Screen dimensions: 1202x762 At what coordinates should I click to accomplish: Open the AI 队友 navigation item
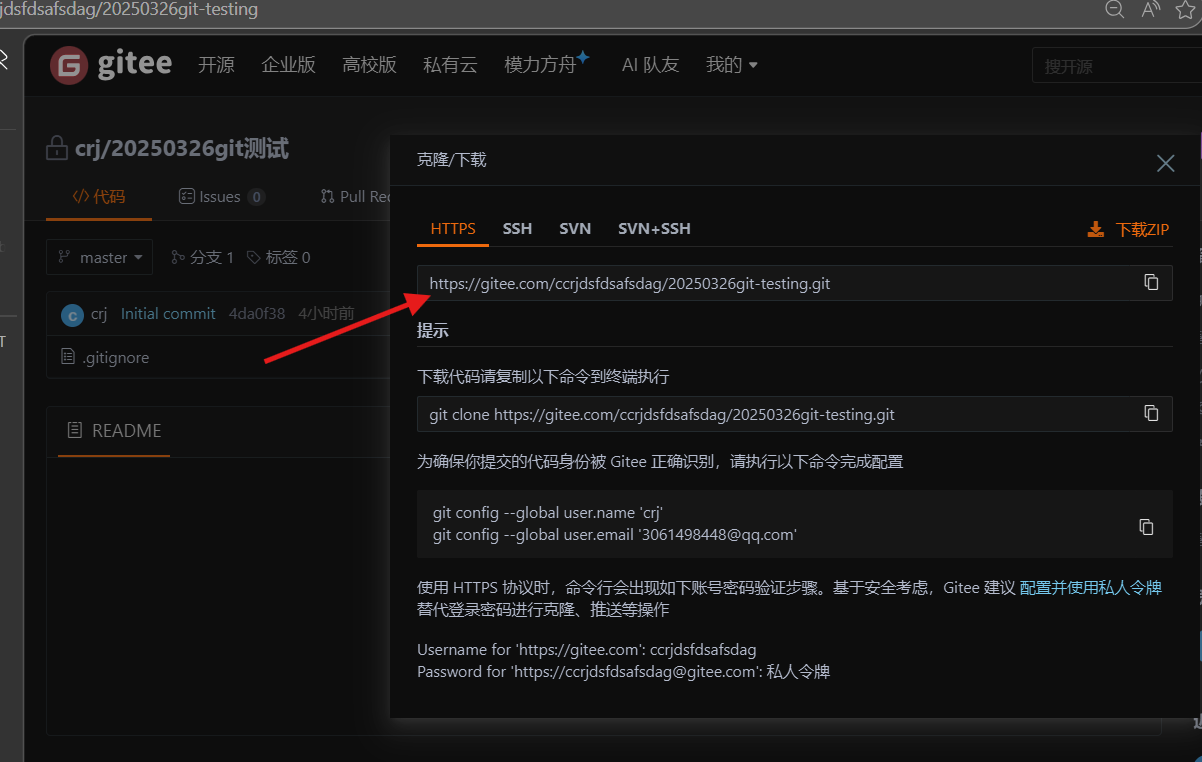coord(650,65)
